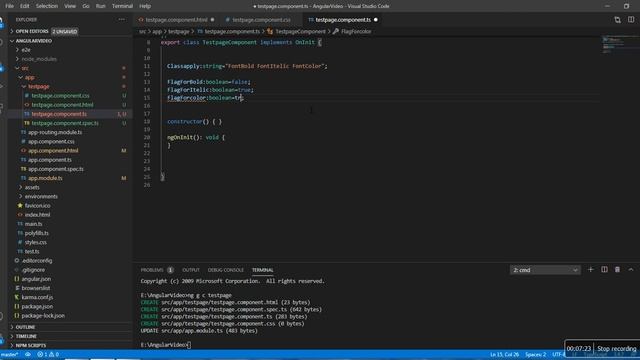Switch to the DEBUG CONSOLE tab
The image size is (640, 360).
tap(225, 270)
